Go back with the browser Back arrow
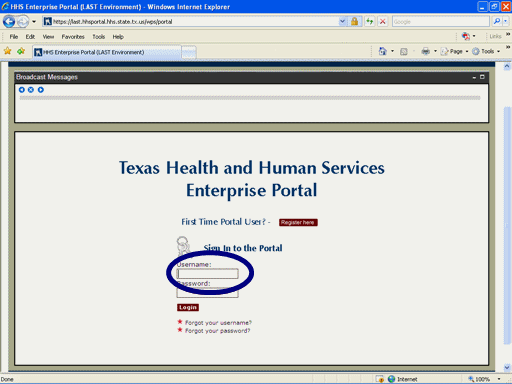This screenshot has width=512, height=384. click(x=9, y=22)
